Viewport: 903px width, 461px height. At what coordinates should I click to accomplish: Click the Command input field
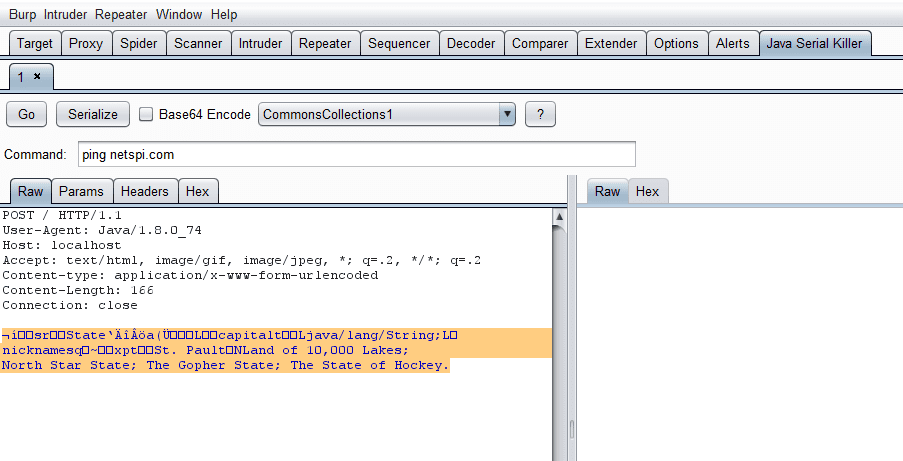pyautogui.click(x=356, y=155)
